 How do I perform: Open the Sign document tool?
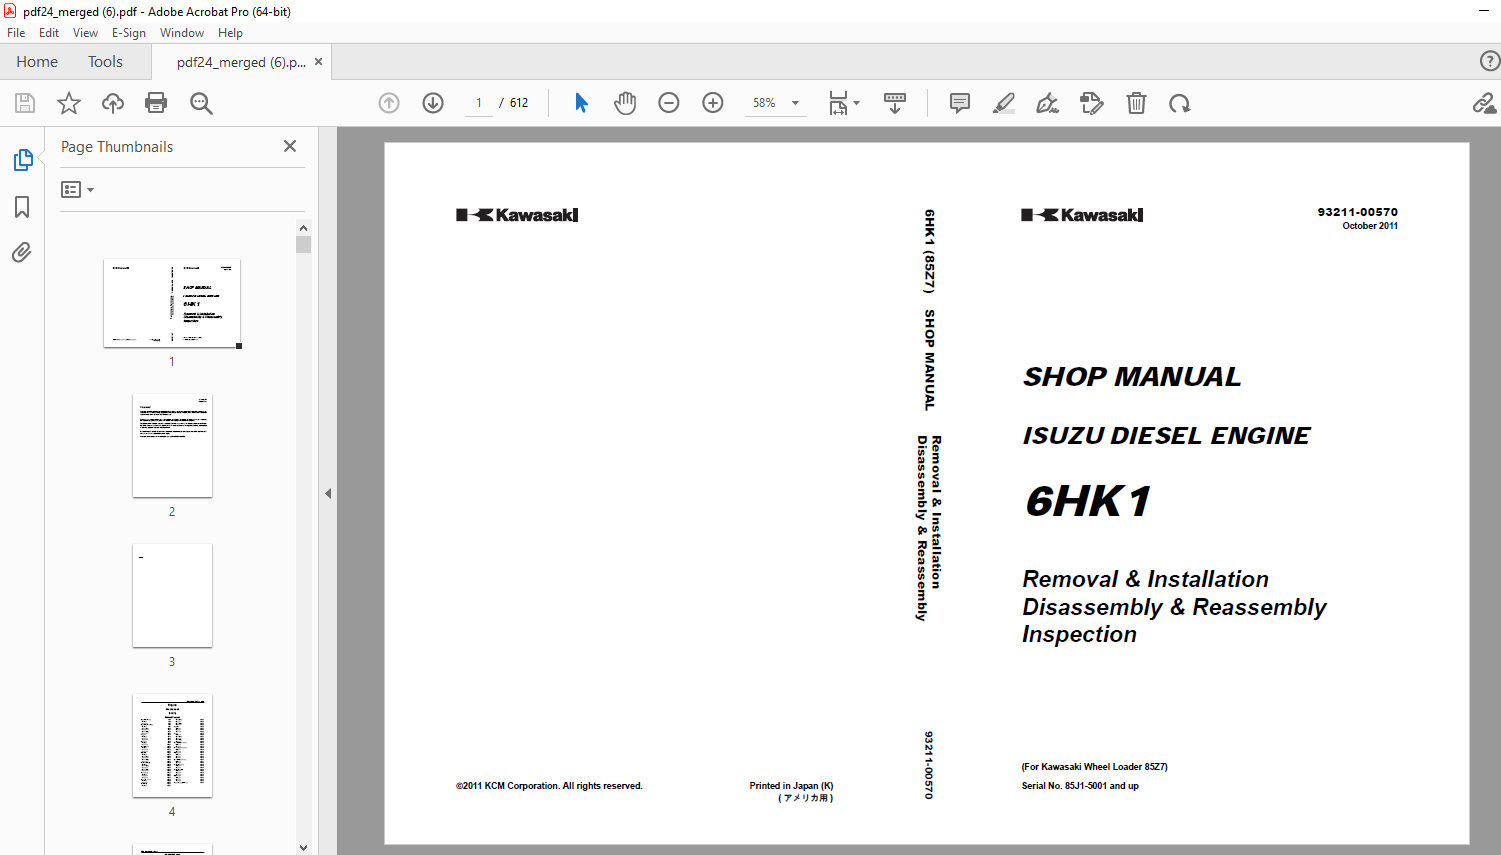1047,103
